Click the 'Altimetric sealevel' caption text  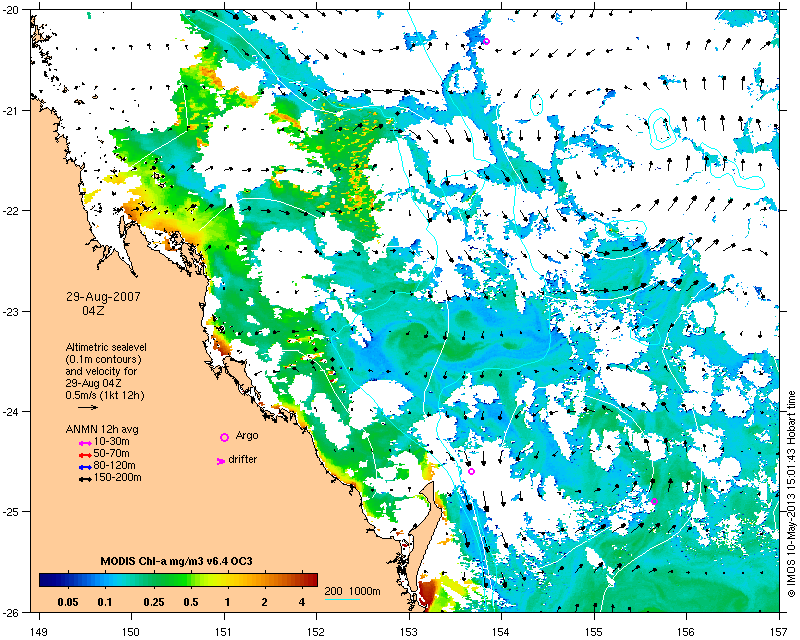point(106,347)
